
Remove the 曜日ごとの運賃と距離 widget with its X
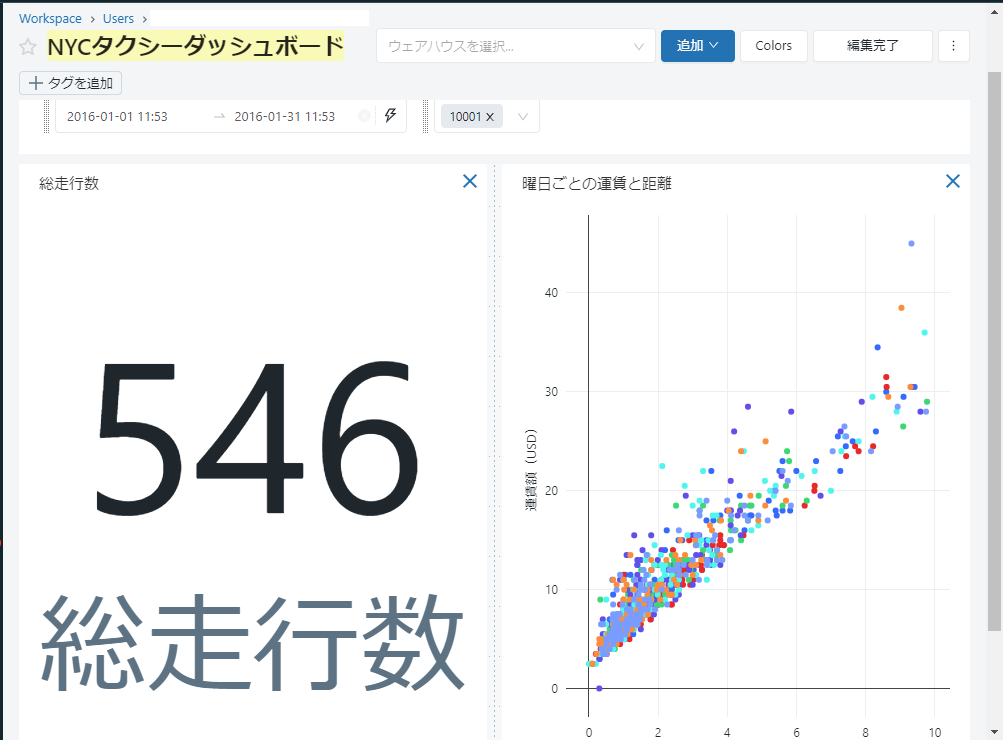[952, 182]
